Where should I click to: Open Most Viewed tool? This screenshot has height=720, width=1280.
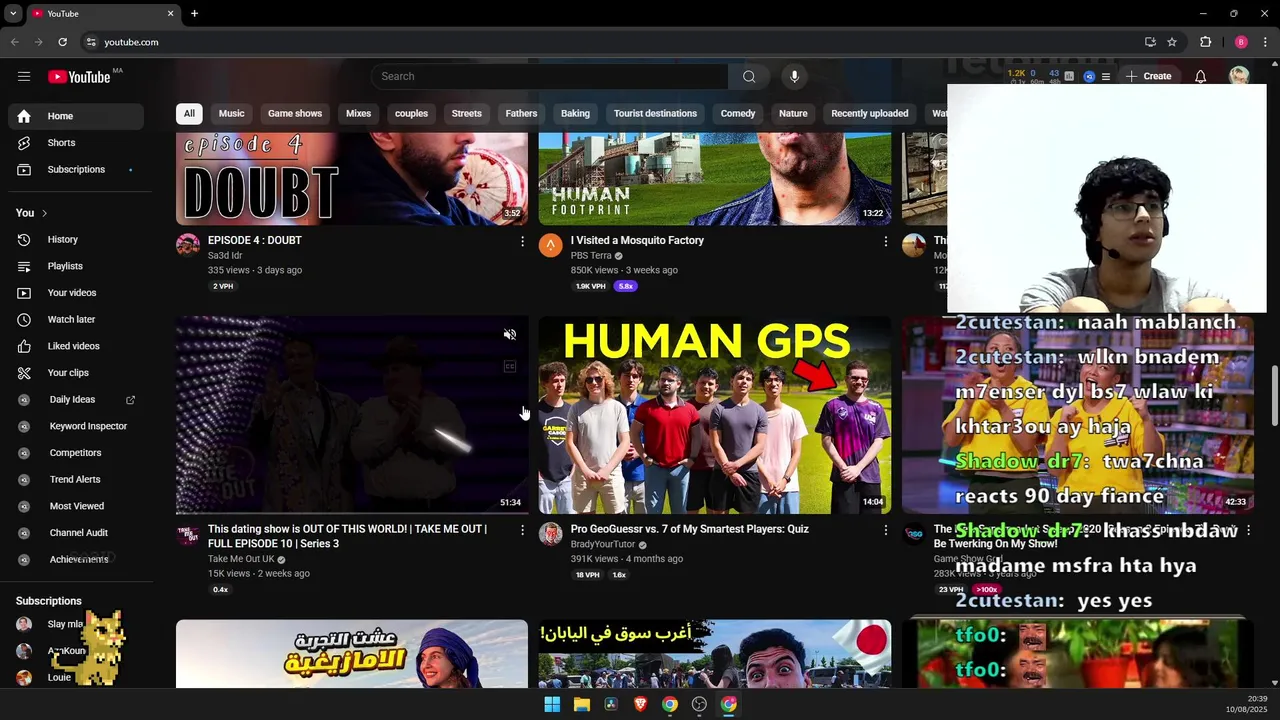click(76, 506)
